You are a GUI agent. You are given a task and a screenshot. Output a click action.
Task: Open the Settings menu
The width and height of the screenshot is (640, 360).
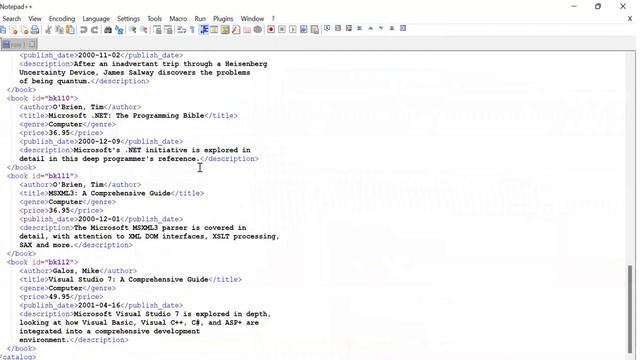pyautogui.click(x=128, y=19)
